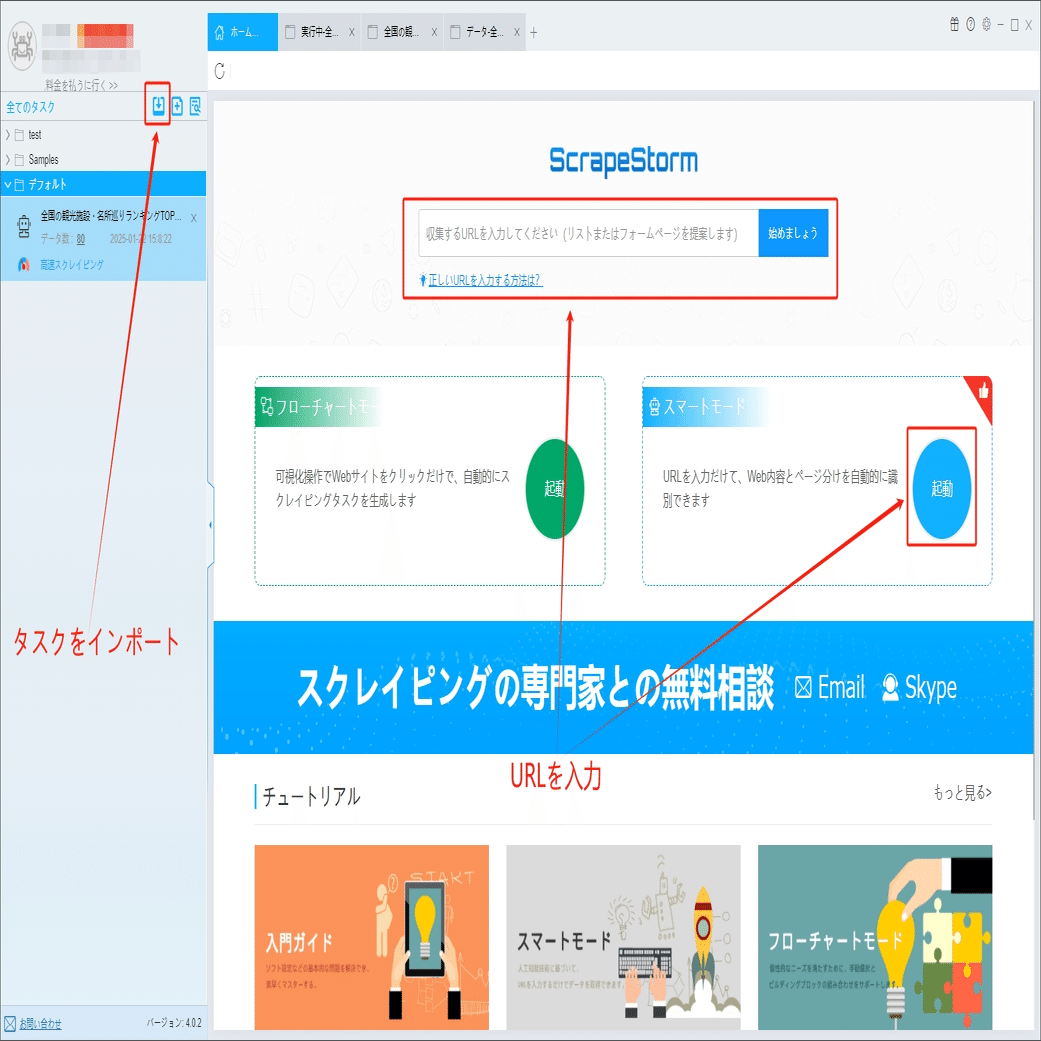Click the data count 80 link

point(80,239)
